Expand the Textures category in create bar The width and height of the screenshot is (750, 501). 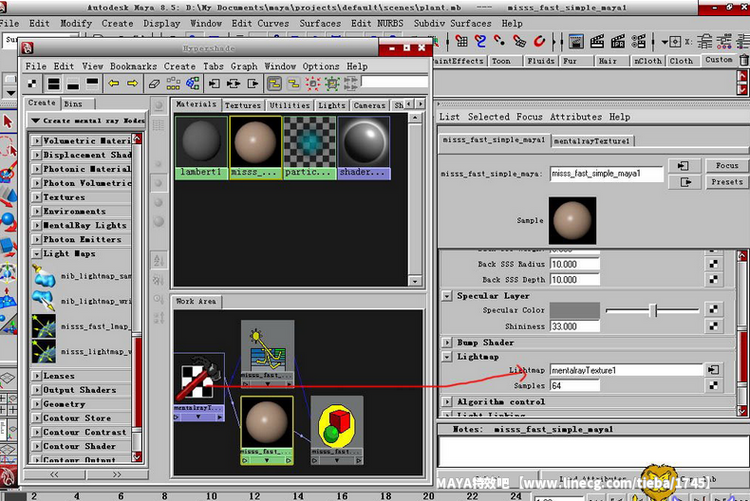[36, 197]
